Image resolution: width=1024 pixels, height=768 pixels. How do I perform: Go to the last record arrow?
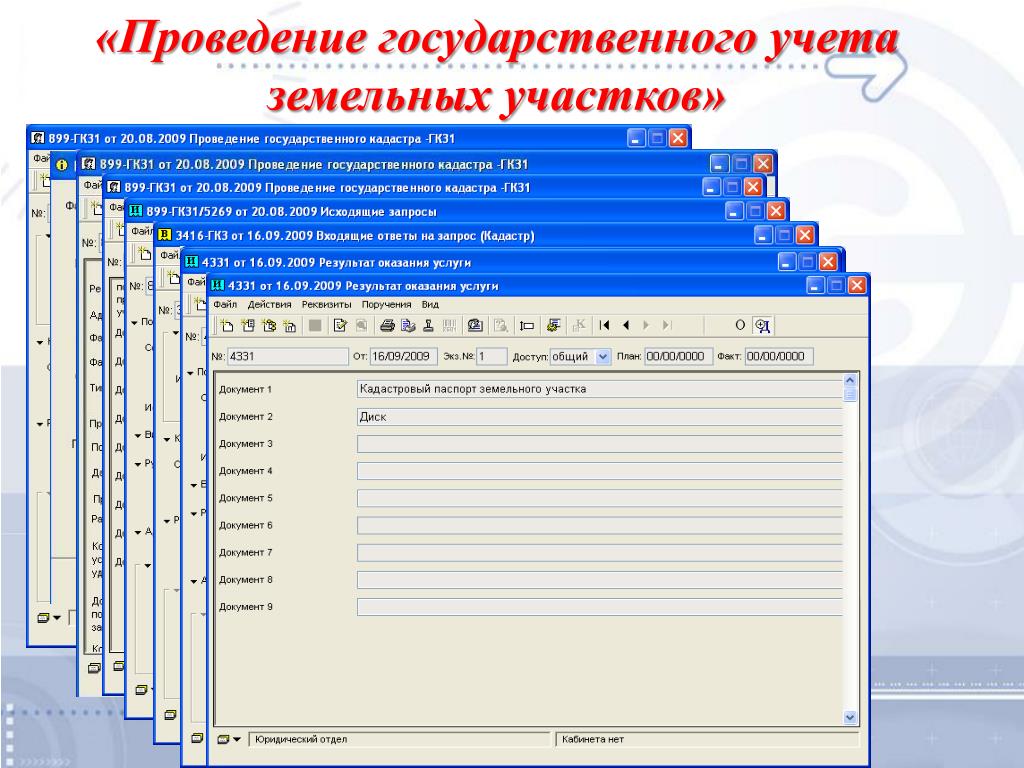coord(667,325)
